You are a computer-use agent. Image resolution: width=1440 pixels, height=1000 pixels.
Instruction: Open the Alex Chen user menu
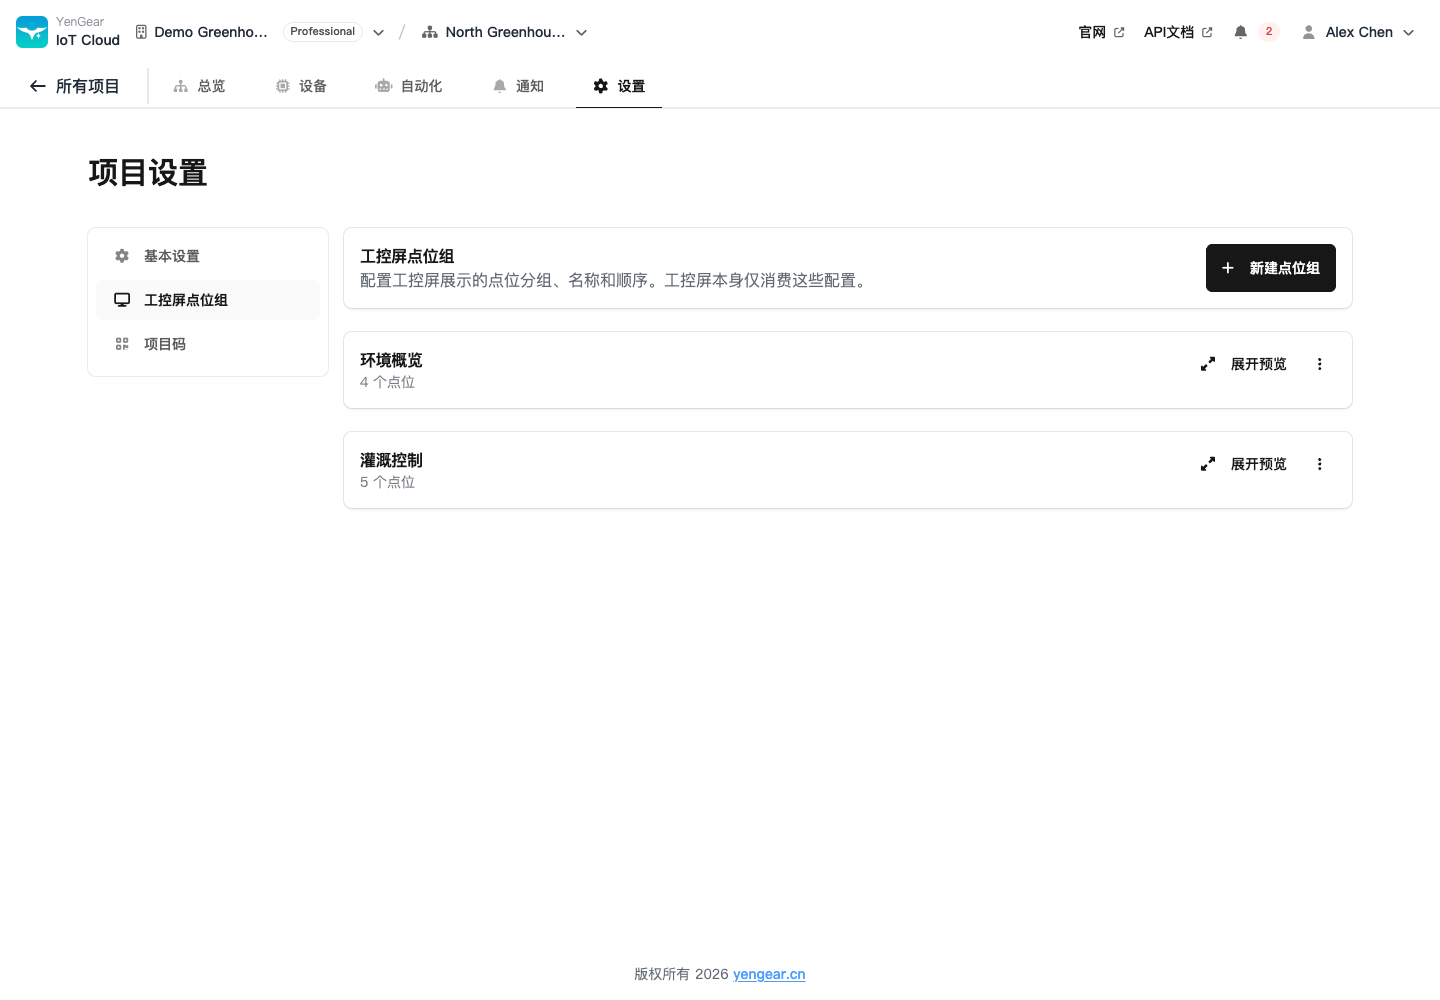(x=1358, y=32)
